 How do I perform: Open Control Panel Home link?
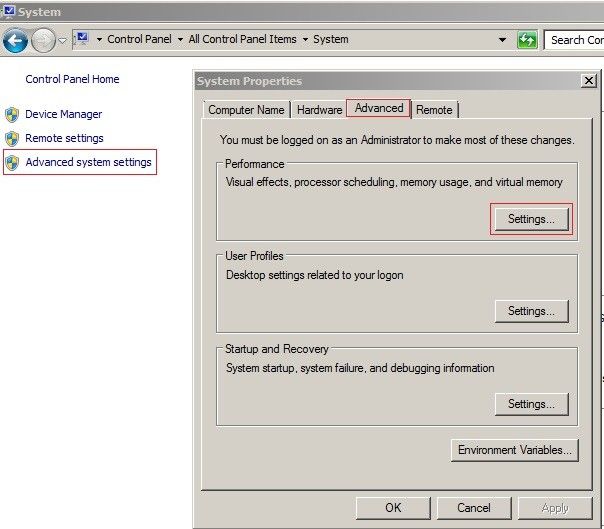(72, 79)
